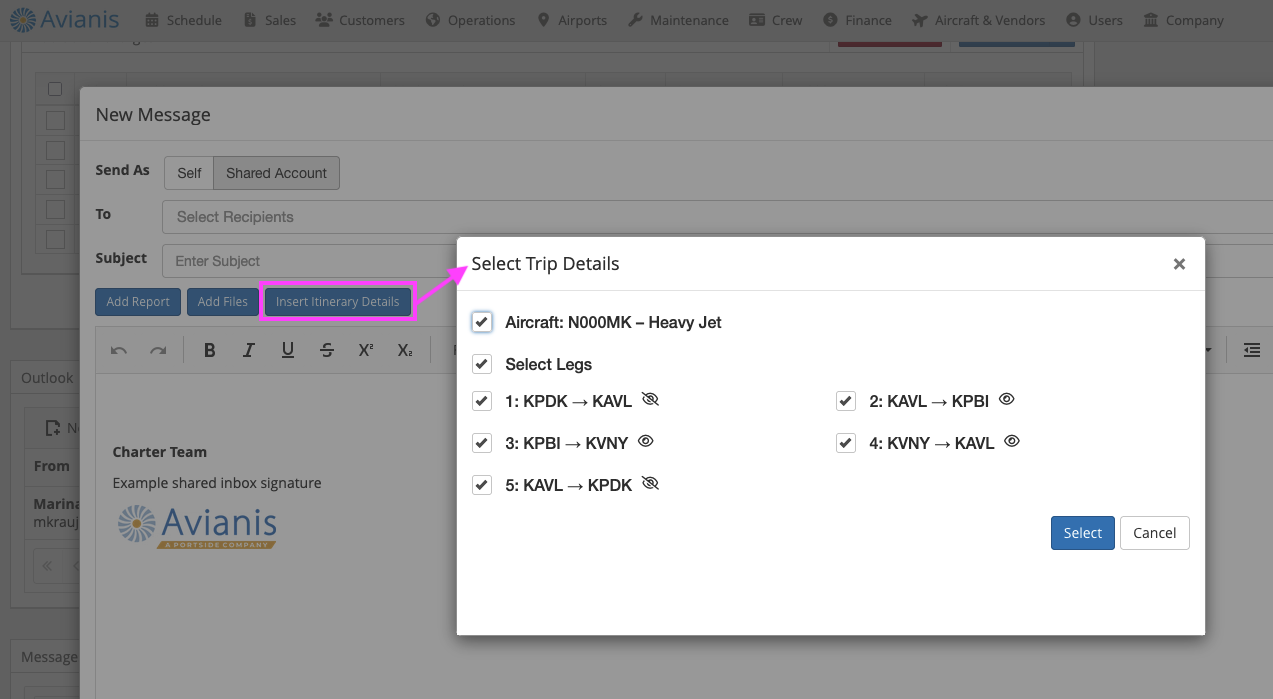
Task: Open the Company menu
Action: pyautogui.click(x=1183, y=20)
